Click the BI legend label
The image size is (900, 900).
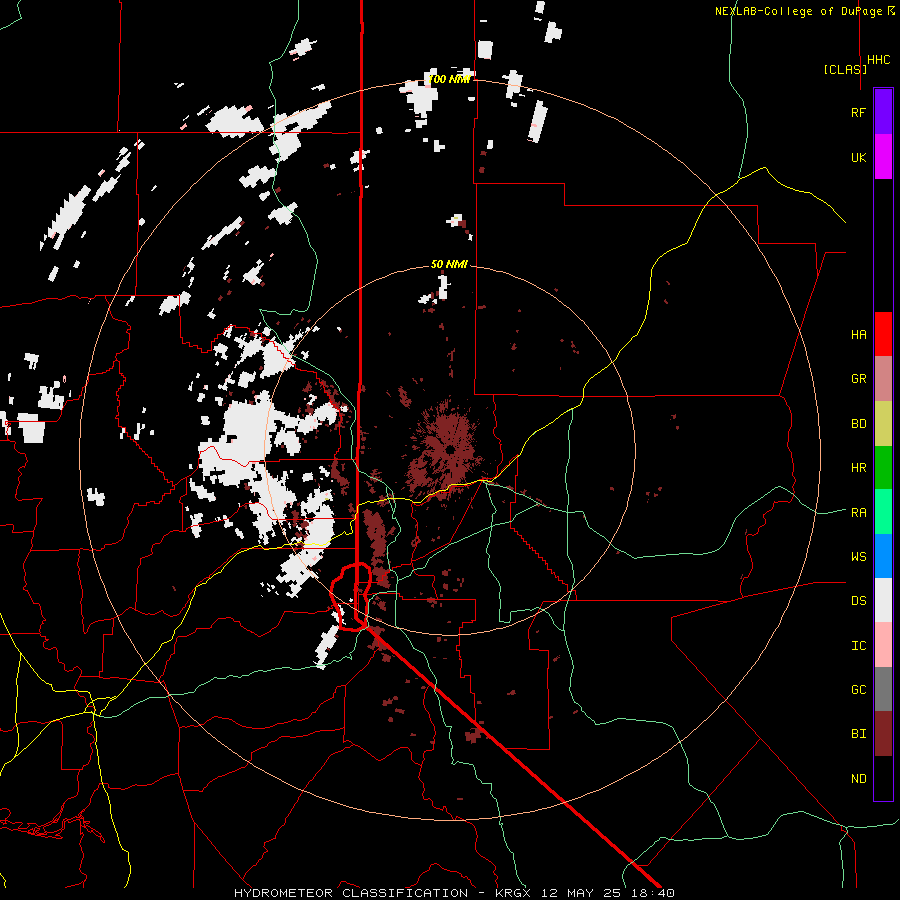[x=858, y=734]
